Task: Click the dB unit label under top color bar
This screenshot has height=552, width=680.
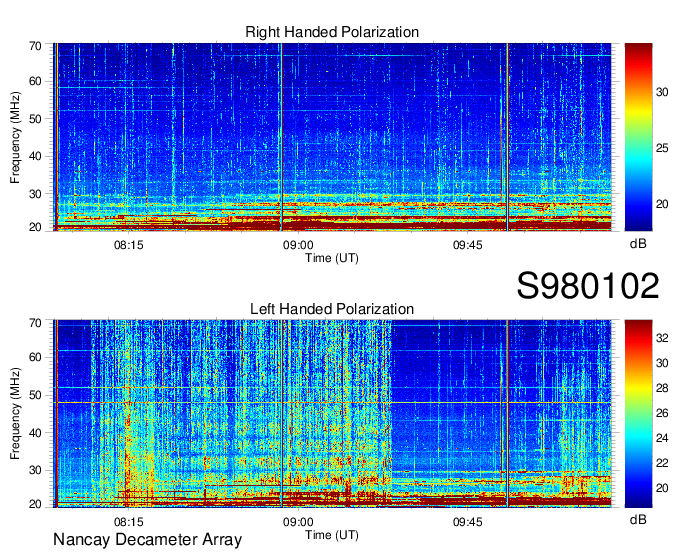Action: point(638,244)
